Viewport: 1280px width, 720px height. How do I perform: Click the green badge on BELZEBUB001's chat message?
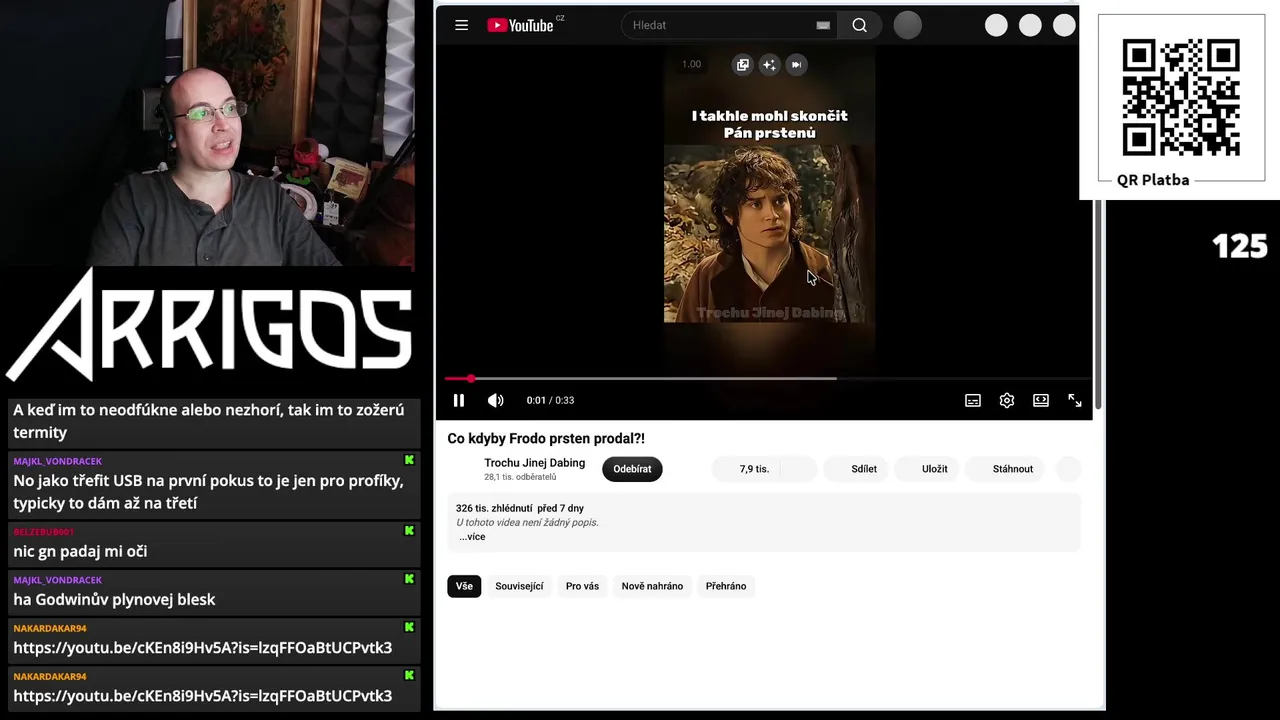[x=409, y=531]
